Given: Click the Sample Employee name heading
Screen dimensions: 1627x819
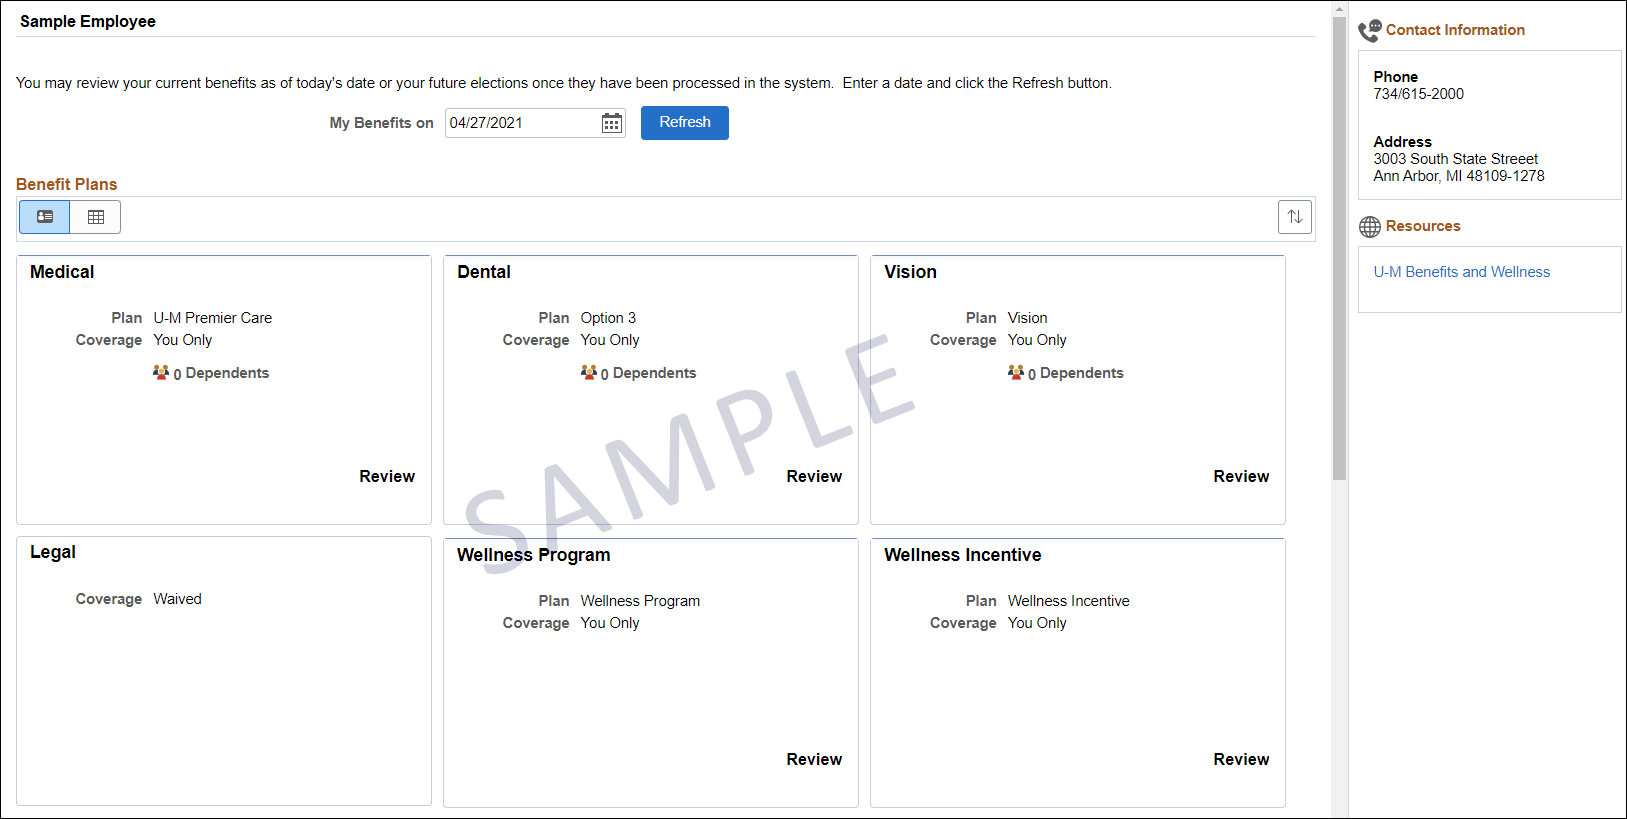Looking at the screenshot, I should click(x=88, y=21).
